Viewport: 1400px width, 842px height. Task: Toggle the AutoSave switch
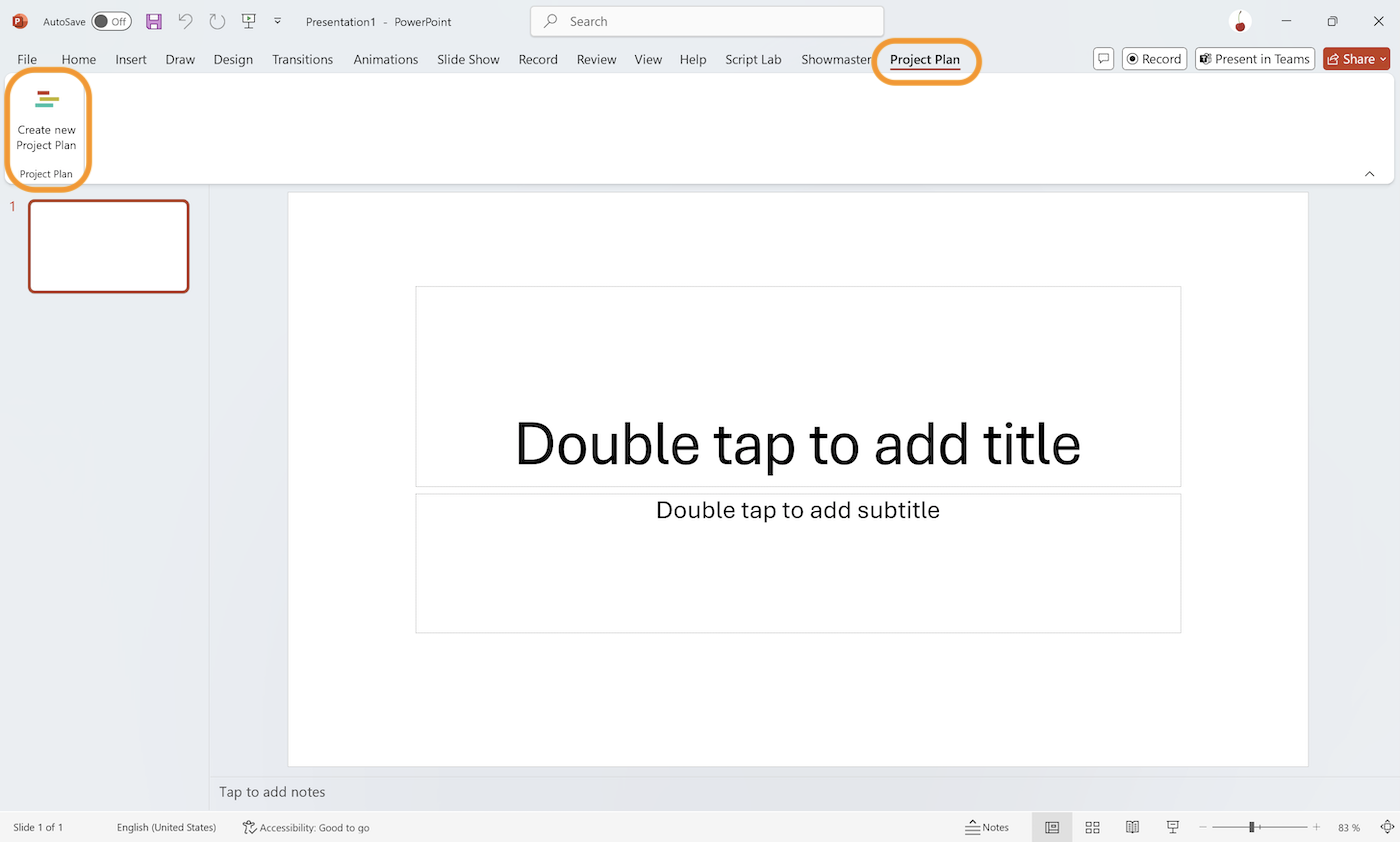tap(111, 21)
